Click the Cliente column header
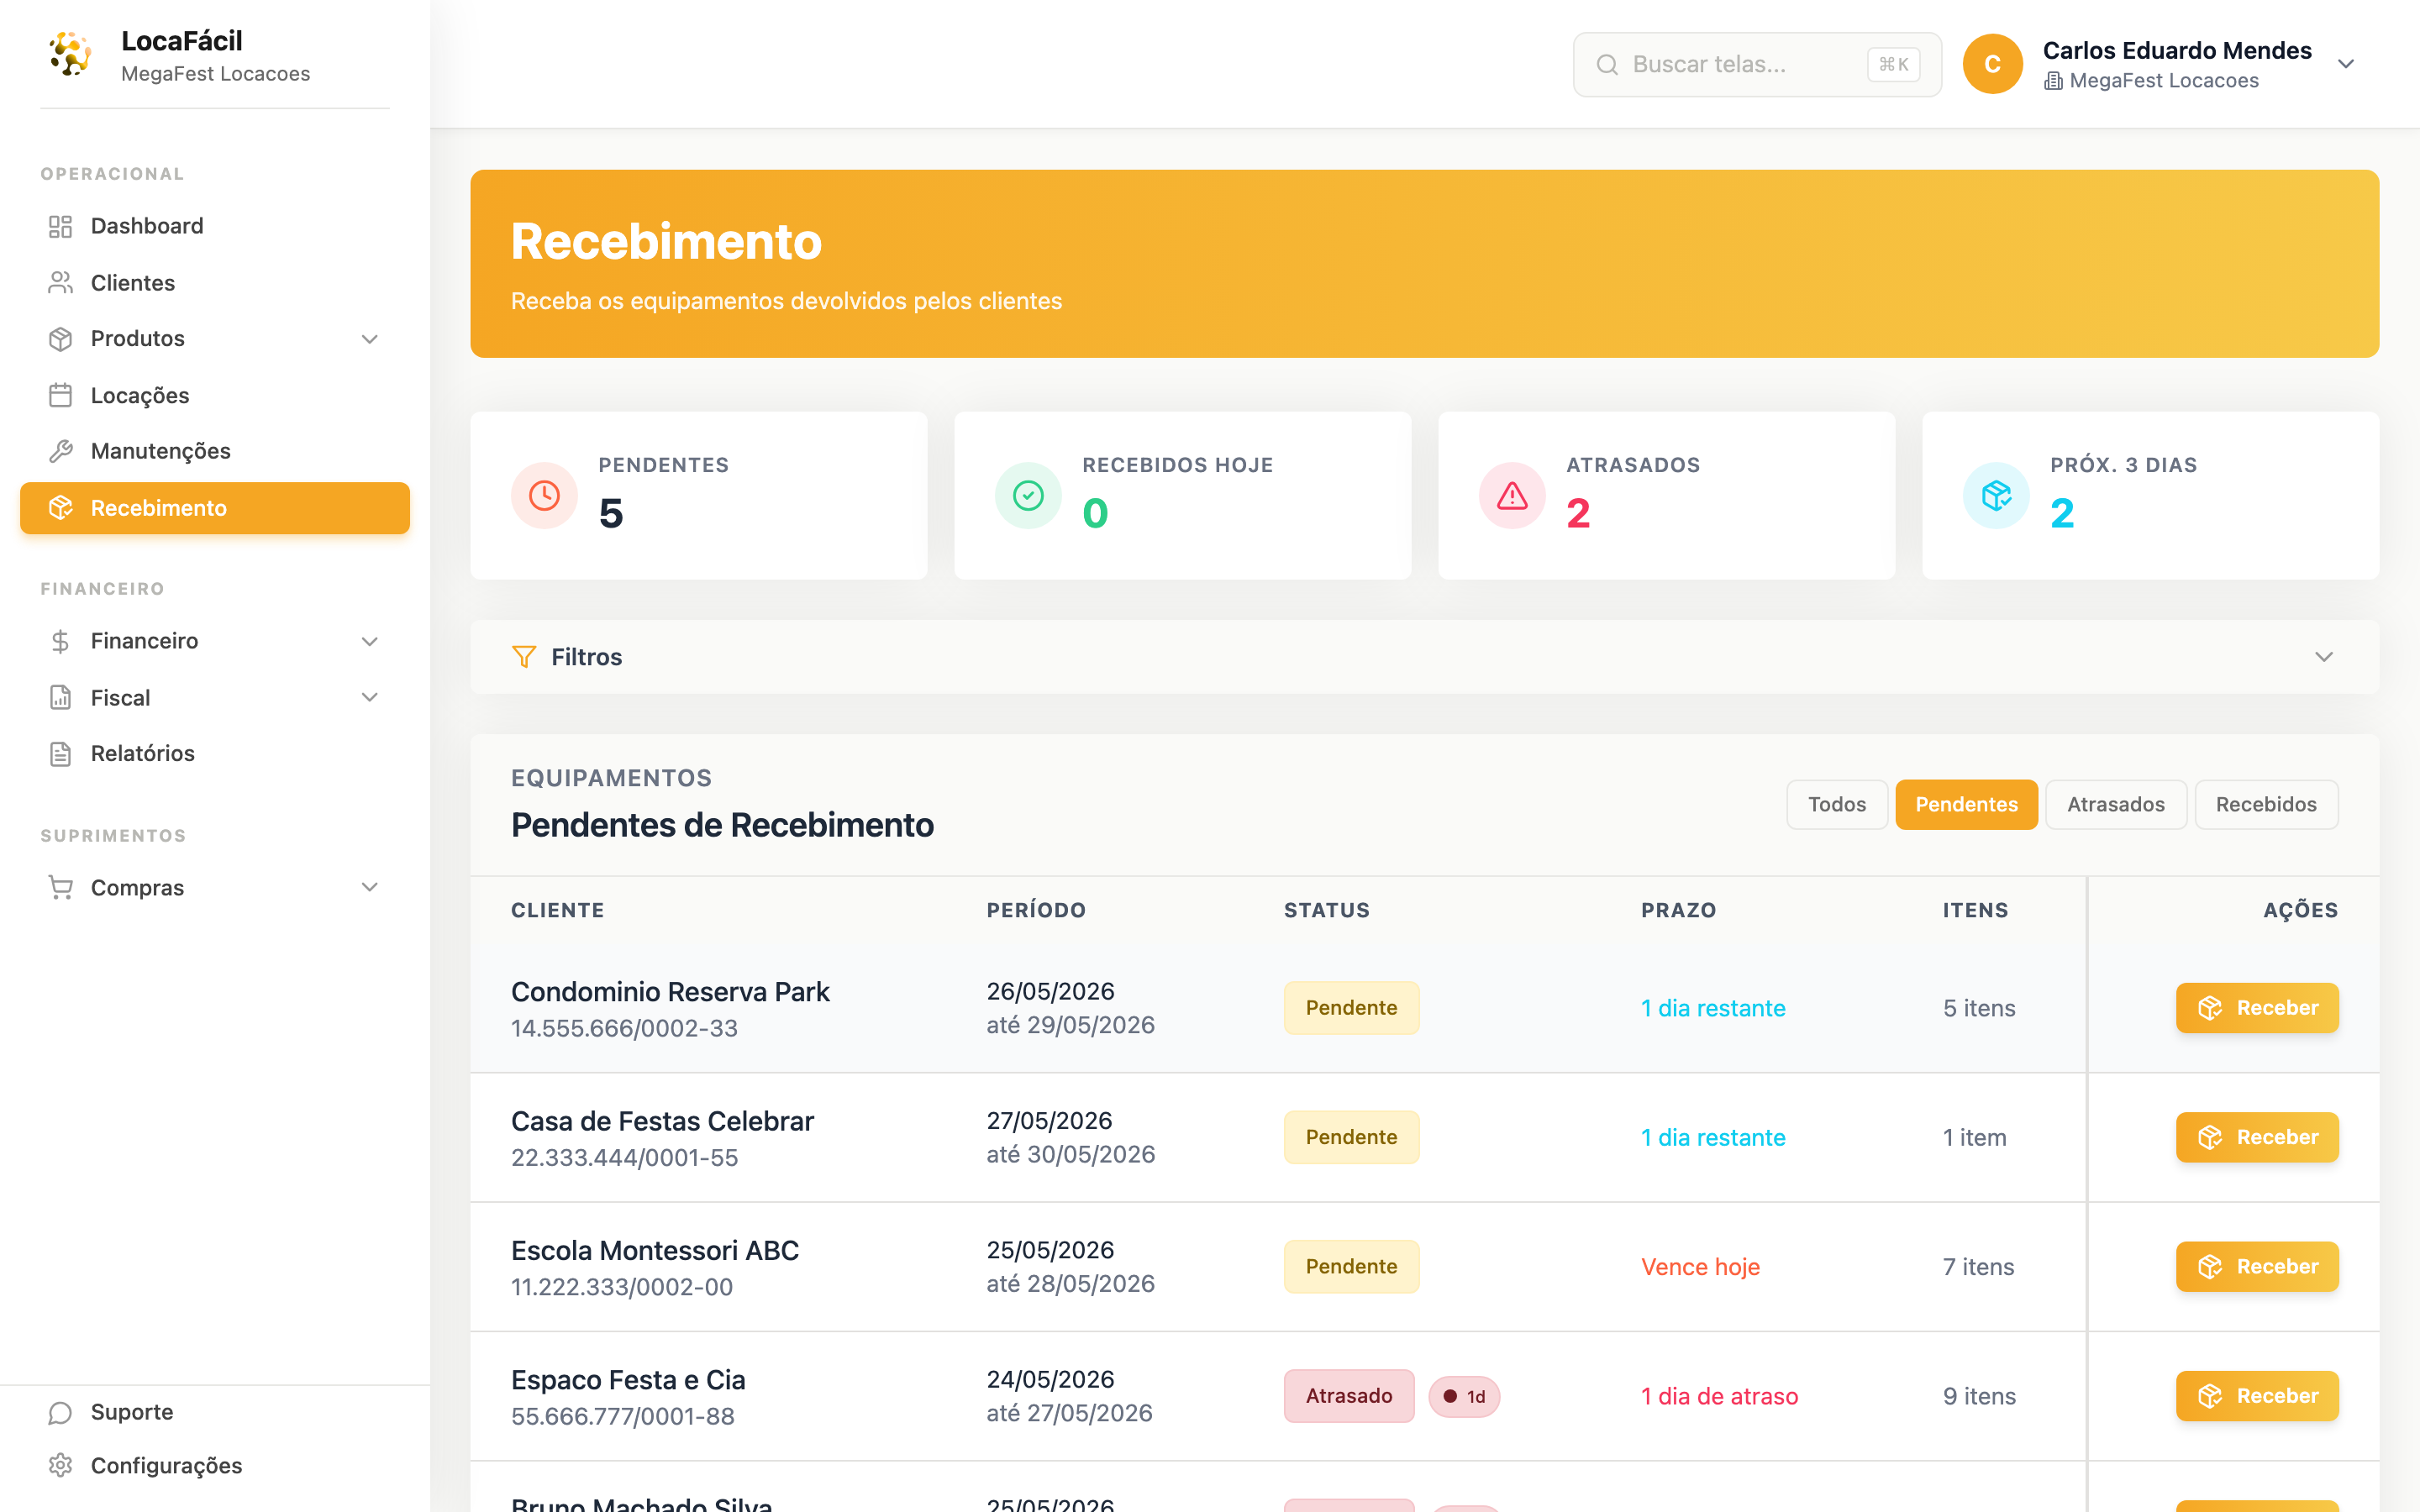 558,910
